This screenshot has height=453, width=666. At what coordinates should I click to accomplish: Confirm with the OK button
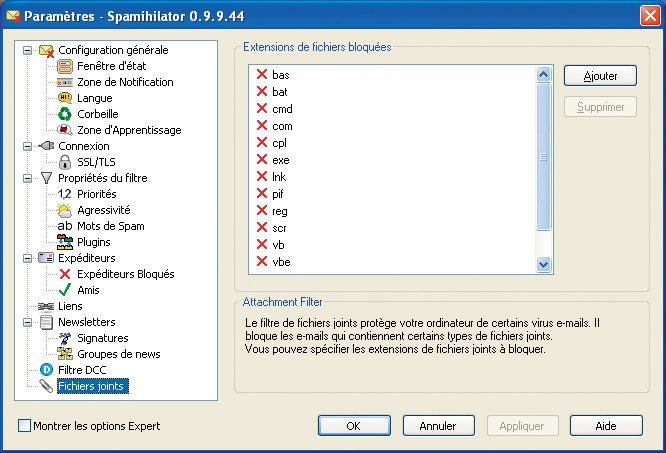pyautogui.click(x=354, y=426)
